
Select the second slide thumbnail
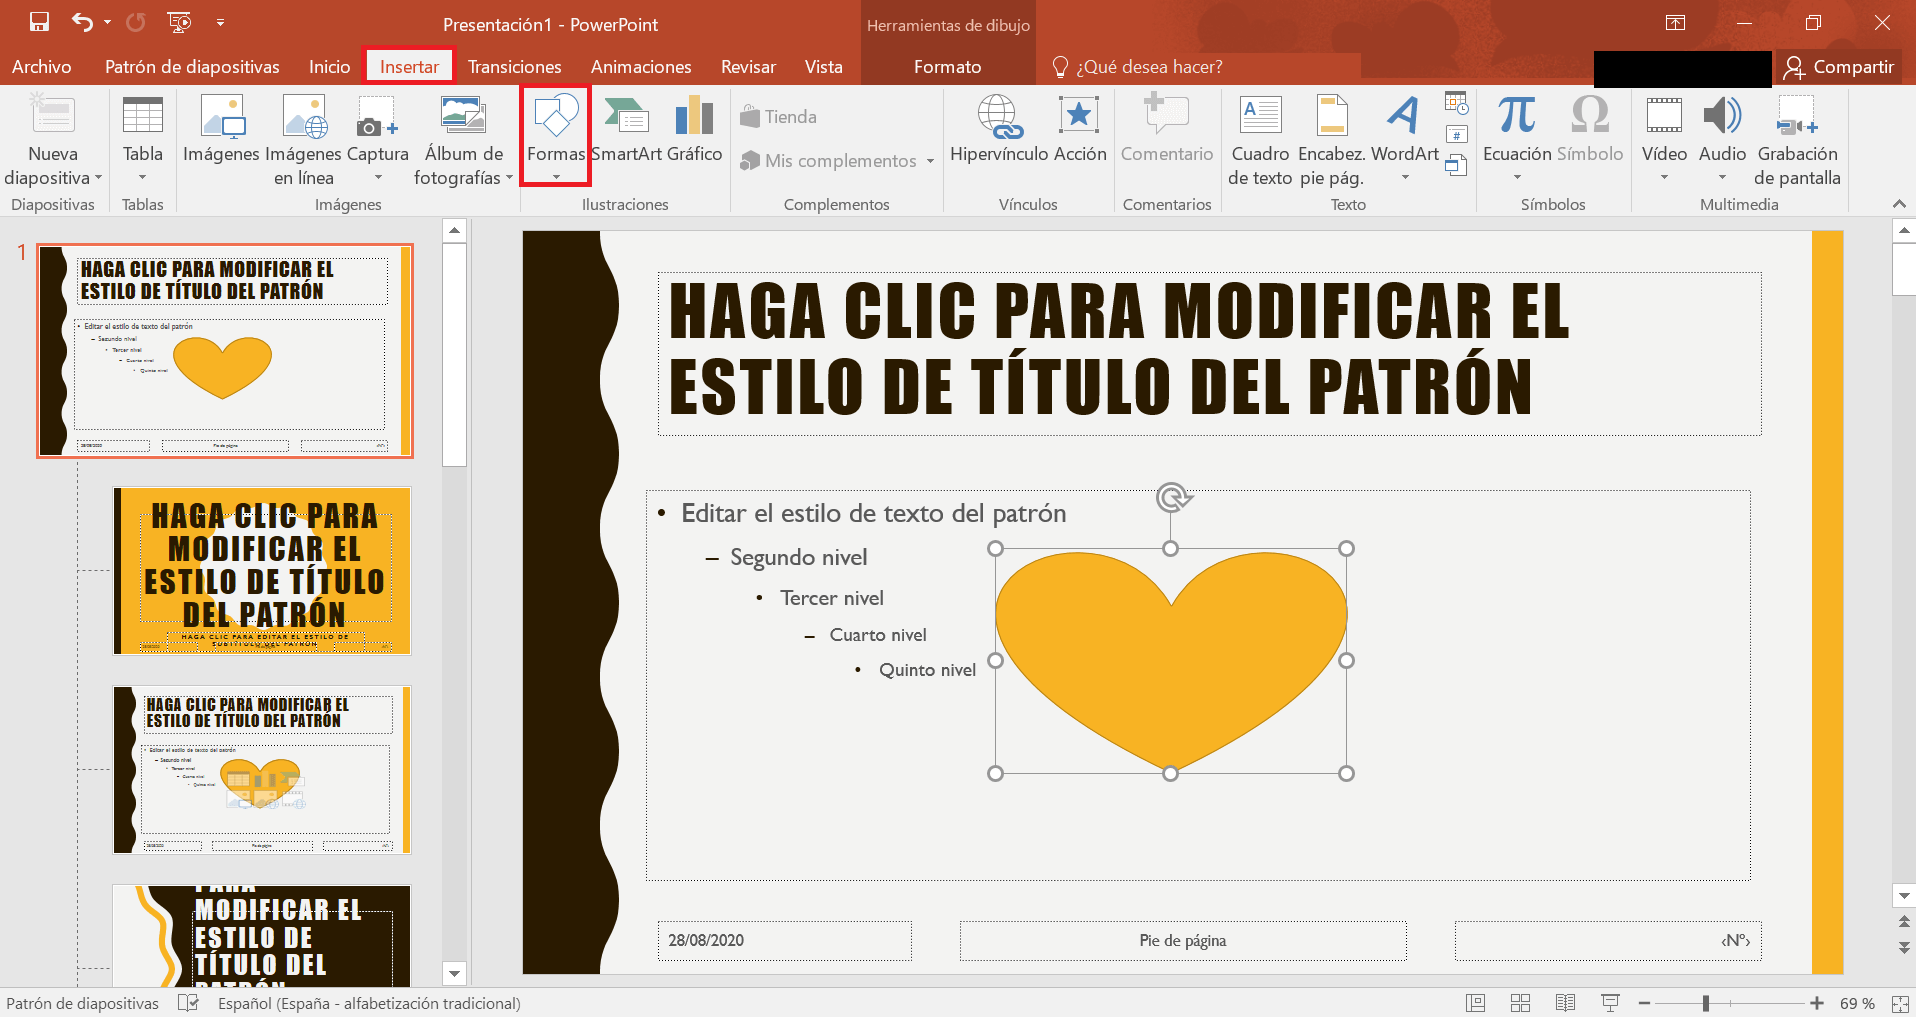(263, 570)
